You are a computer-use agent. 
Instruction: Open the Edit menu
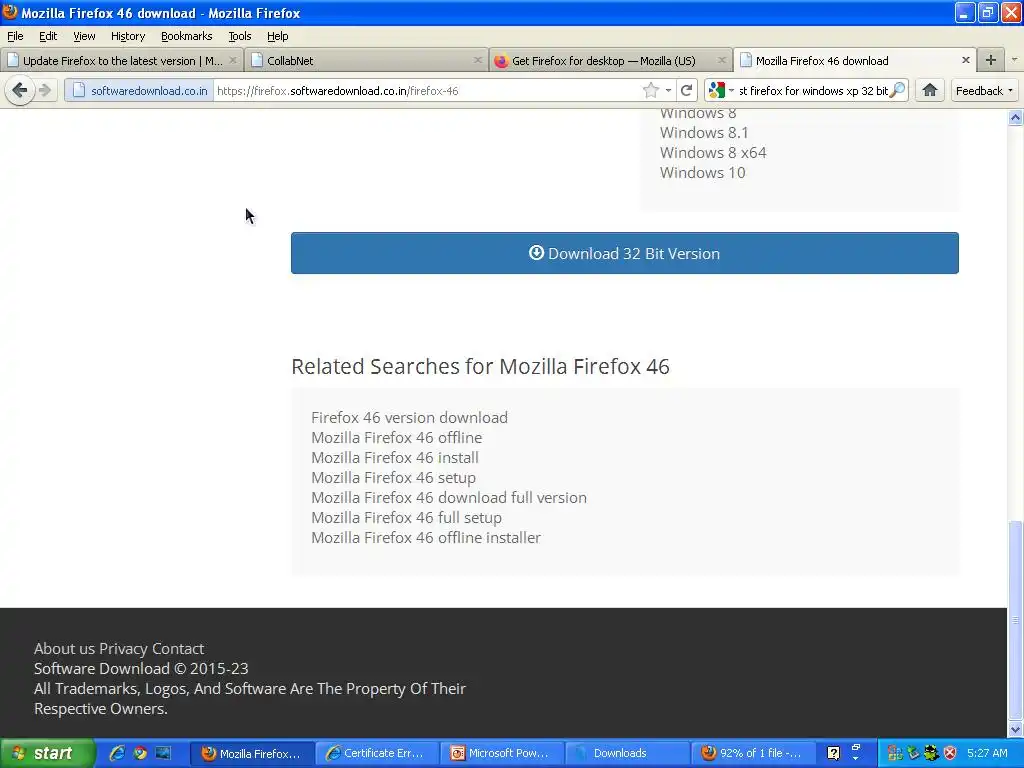48,36
